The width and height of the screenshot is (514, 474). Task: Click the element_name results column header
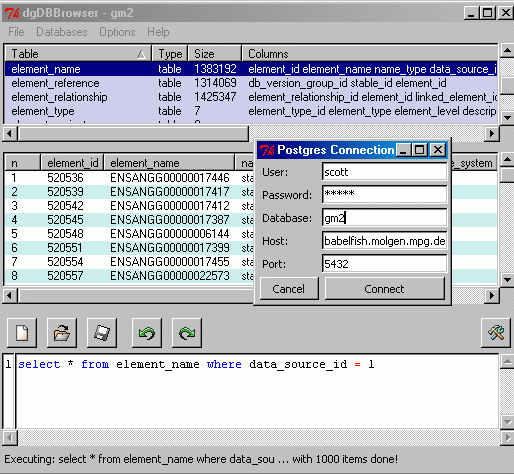pyautogui.click(x=169, y=163)
